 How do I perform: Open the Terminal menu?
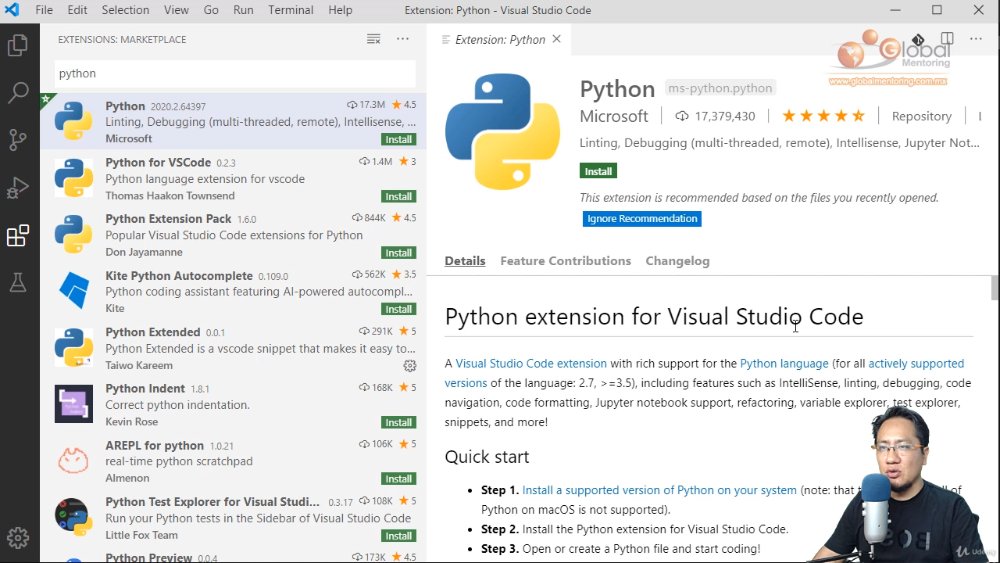click(291, 10)
